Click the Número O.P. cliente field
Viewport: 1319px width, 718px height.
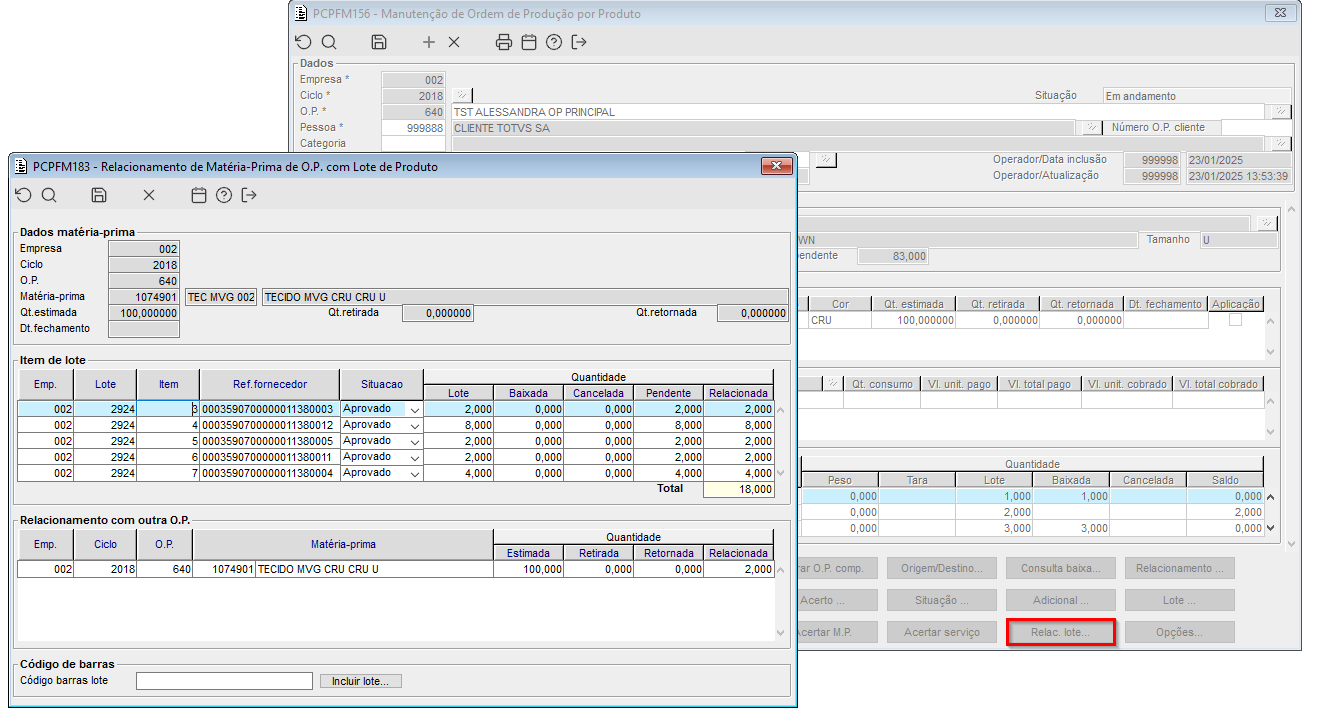pyautogui.click(x=1257, y=128)
